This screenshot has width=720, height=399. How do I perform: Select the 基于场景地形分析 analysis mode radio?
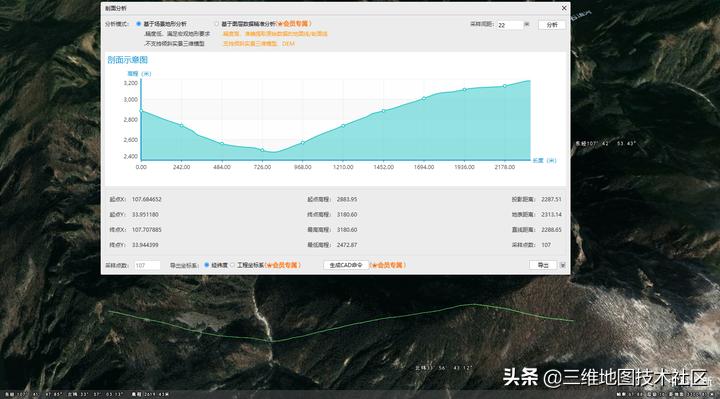point(138,24)
